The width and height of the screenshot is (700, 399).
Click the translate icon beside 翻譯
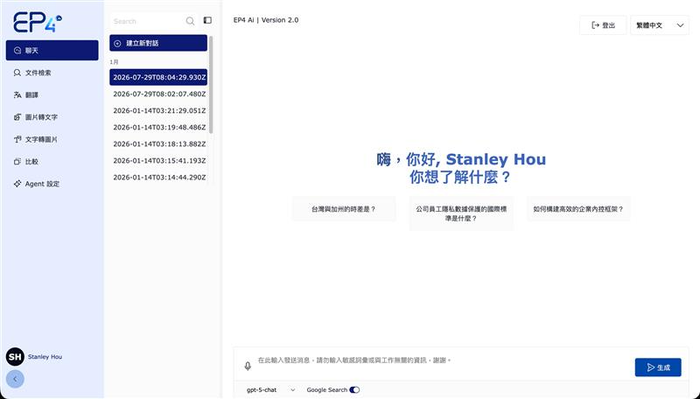(x=17, y=95)
